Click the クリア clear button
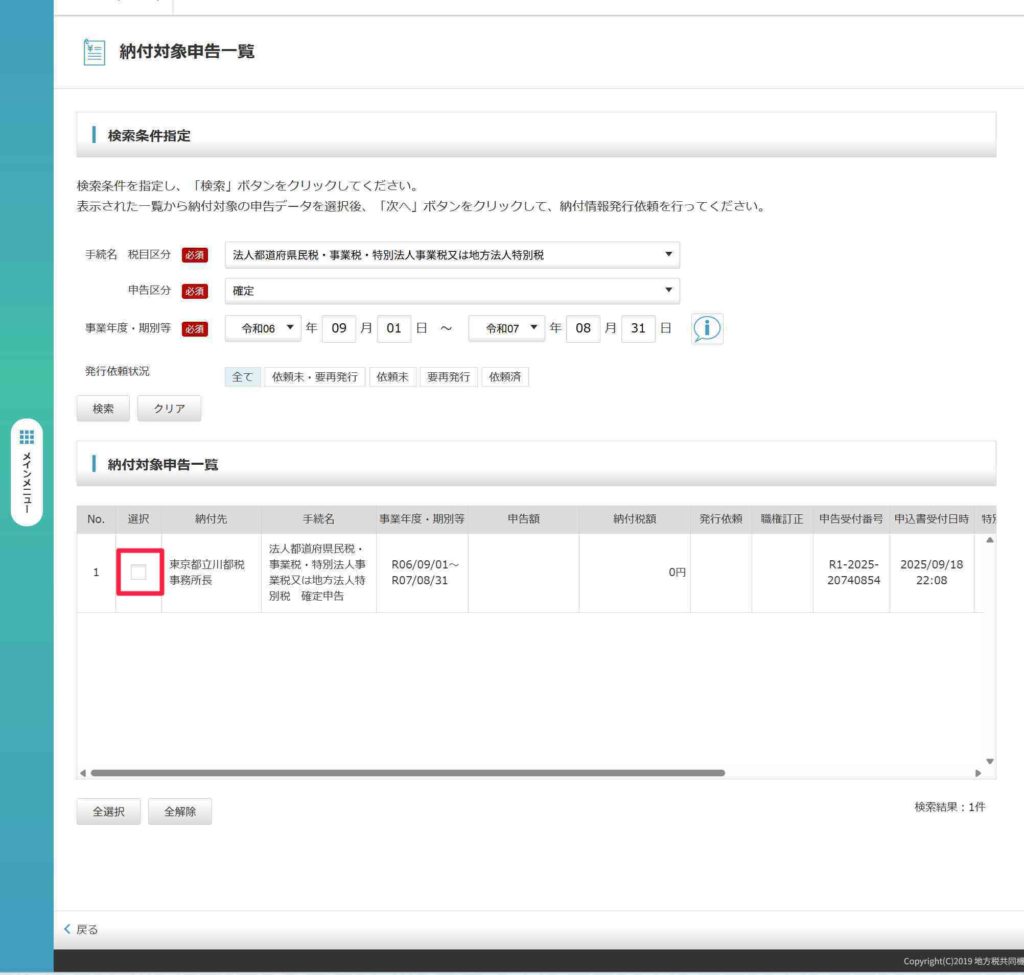Image resolution: width=1024 pixels, height=975 pixels. tap(169, 409)
